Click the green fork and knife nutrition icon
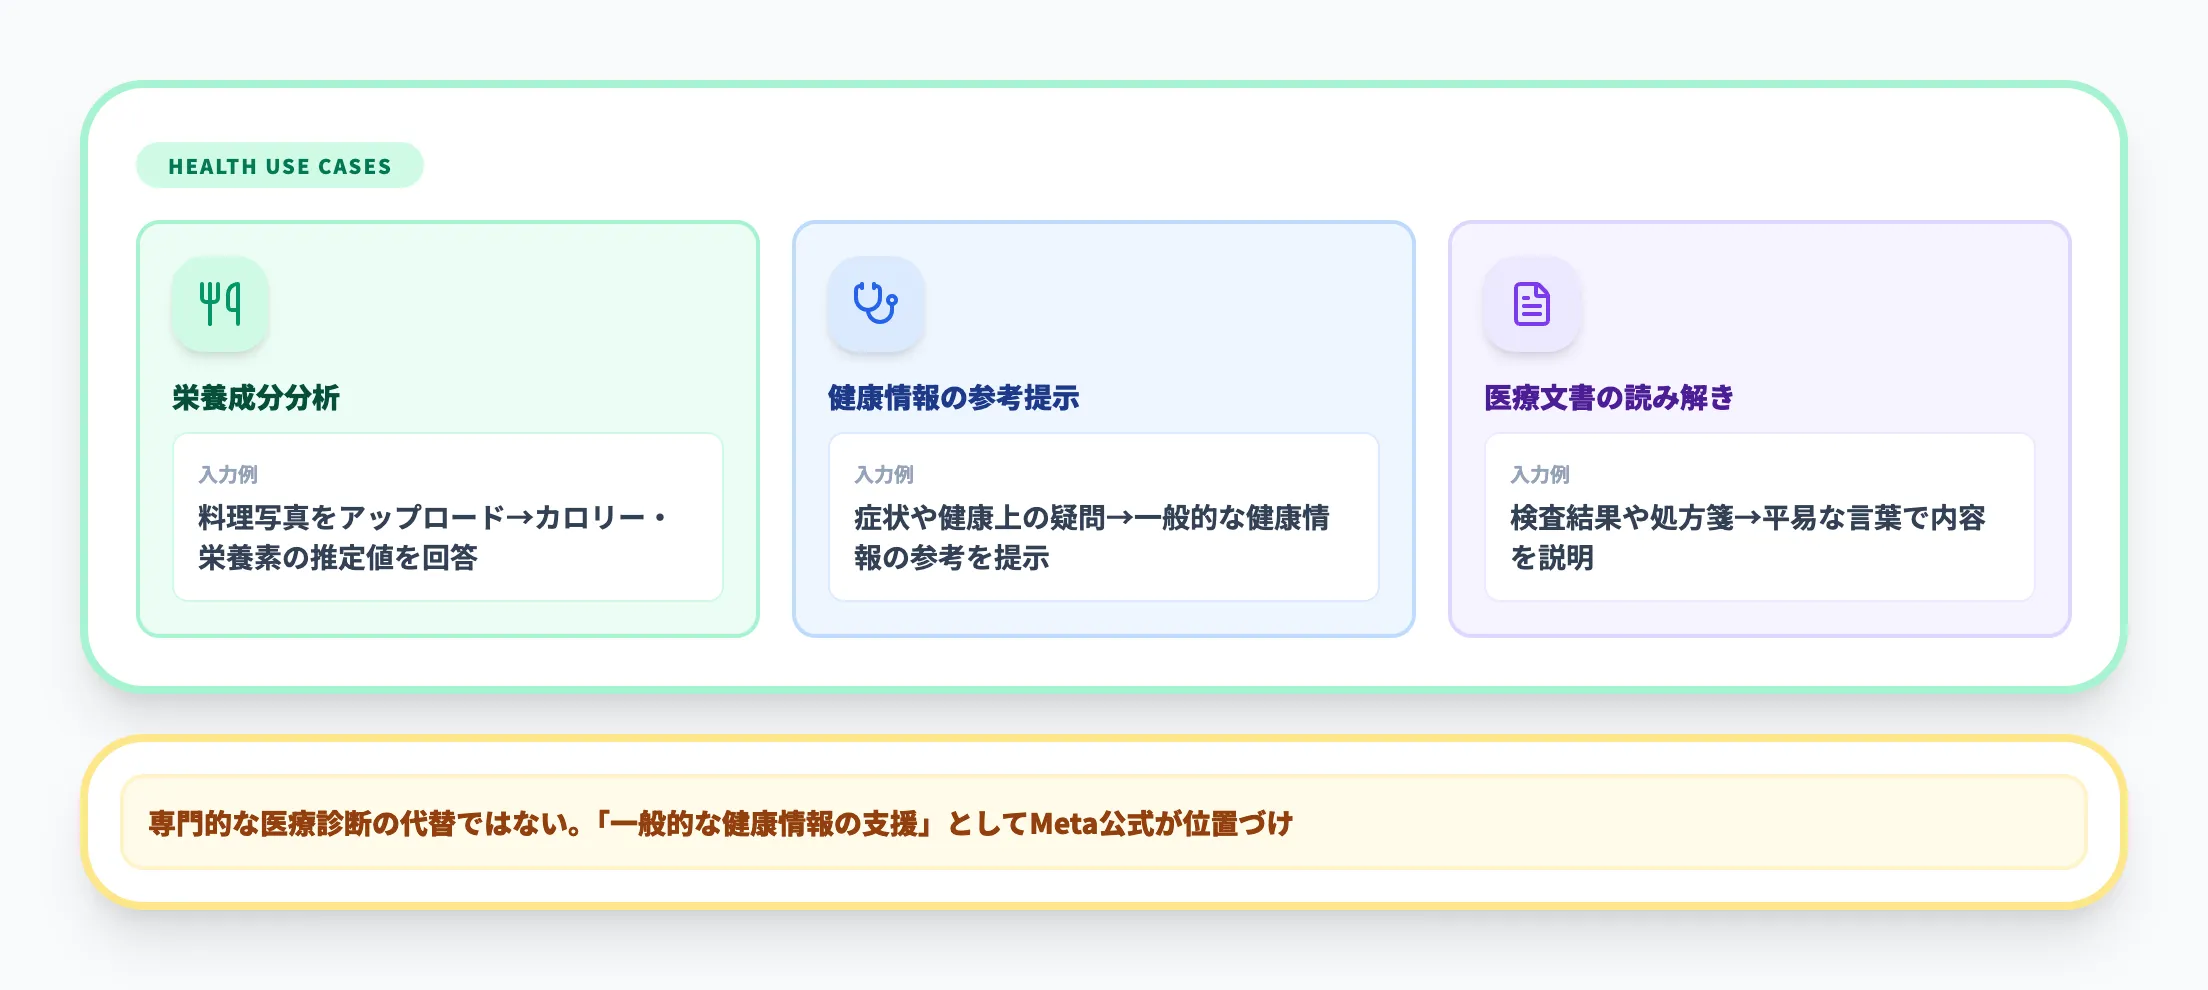This screenshot has width=2208, height=990. coord(219,304)
